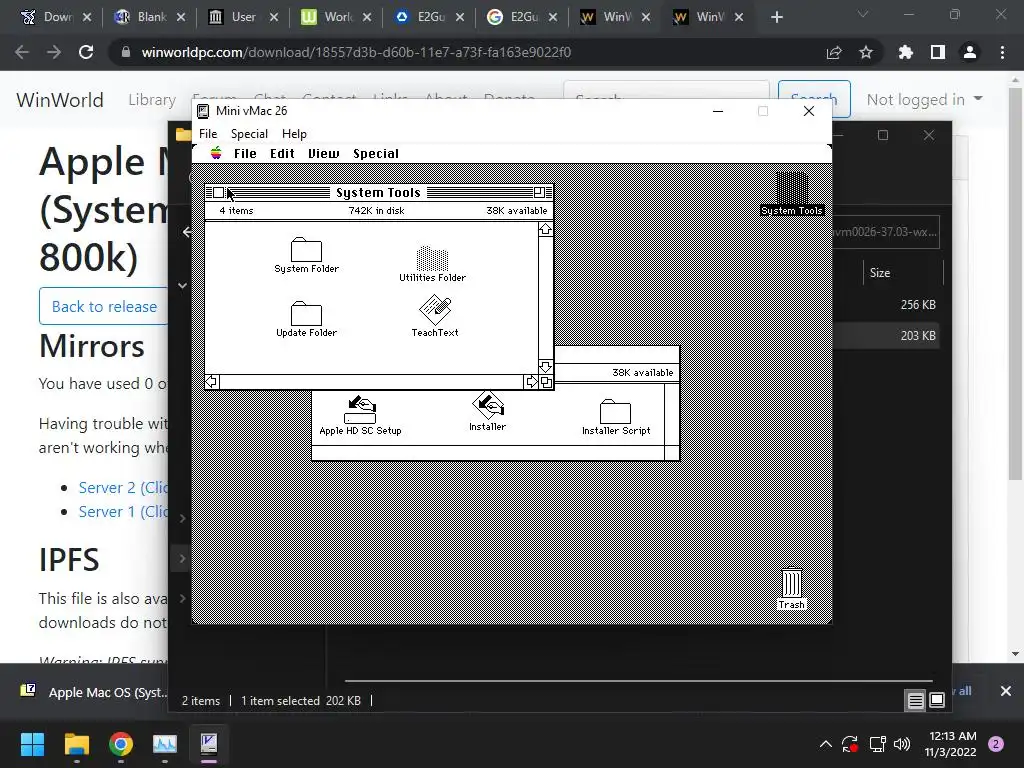The height and width of the screenshot is (768, 1024).
Task: Open the Mac View menu
Action: pyautogui.click(x=323, y=153)
